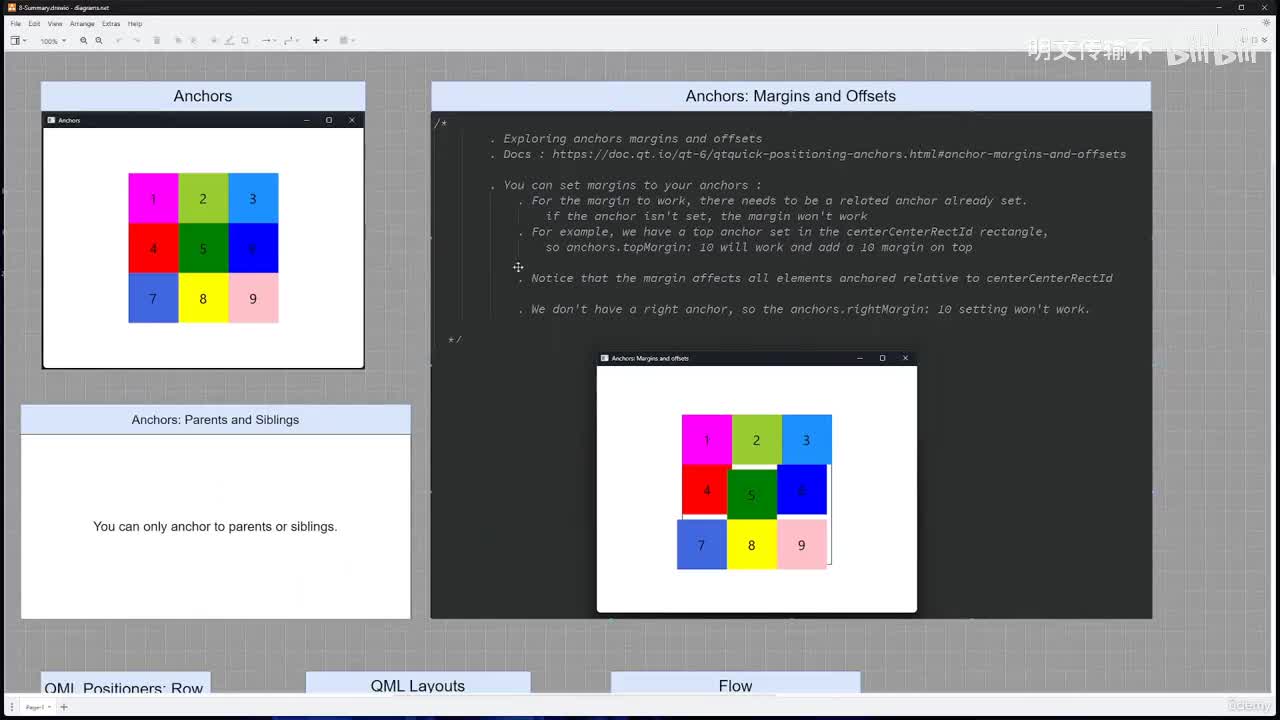
Task: Open the Insert plus dropdown
Action: pyautogui.click(x=319, y=41)
